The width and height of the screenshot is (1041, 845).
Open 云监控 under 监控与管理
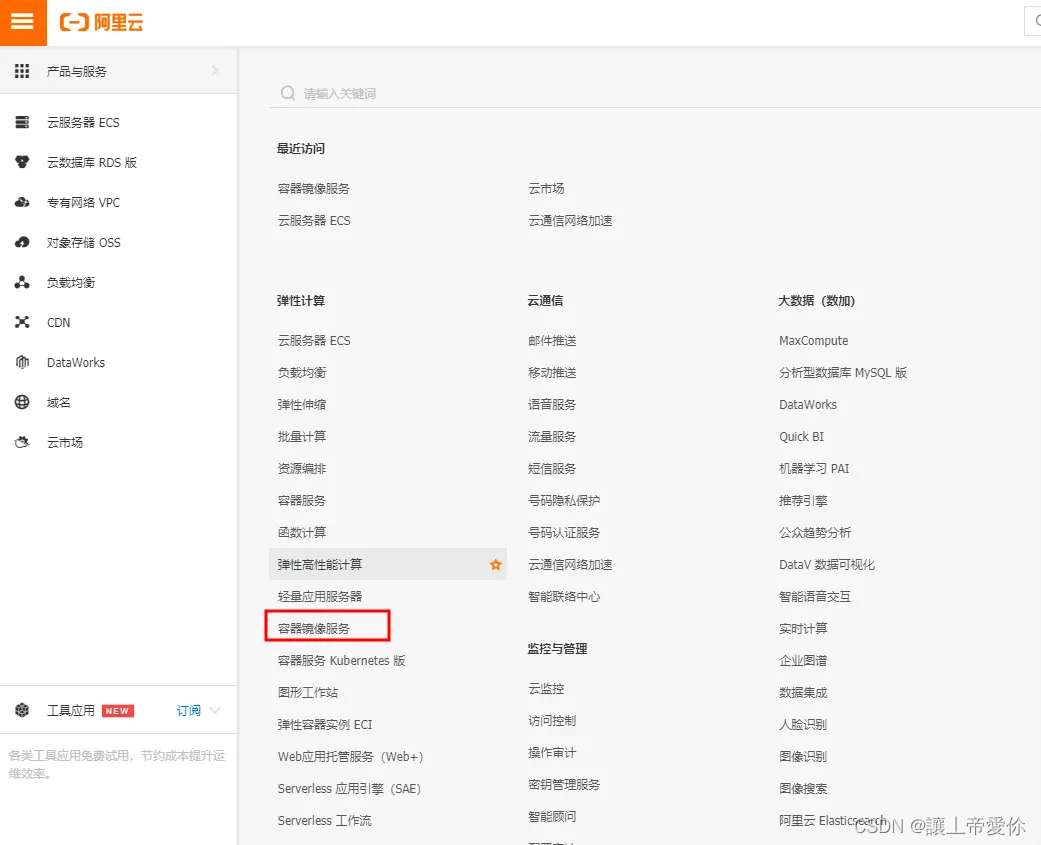click(546, 688)
